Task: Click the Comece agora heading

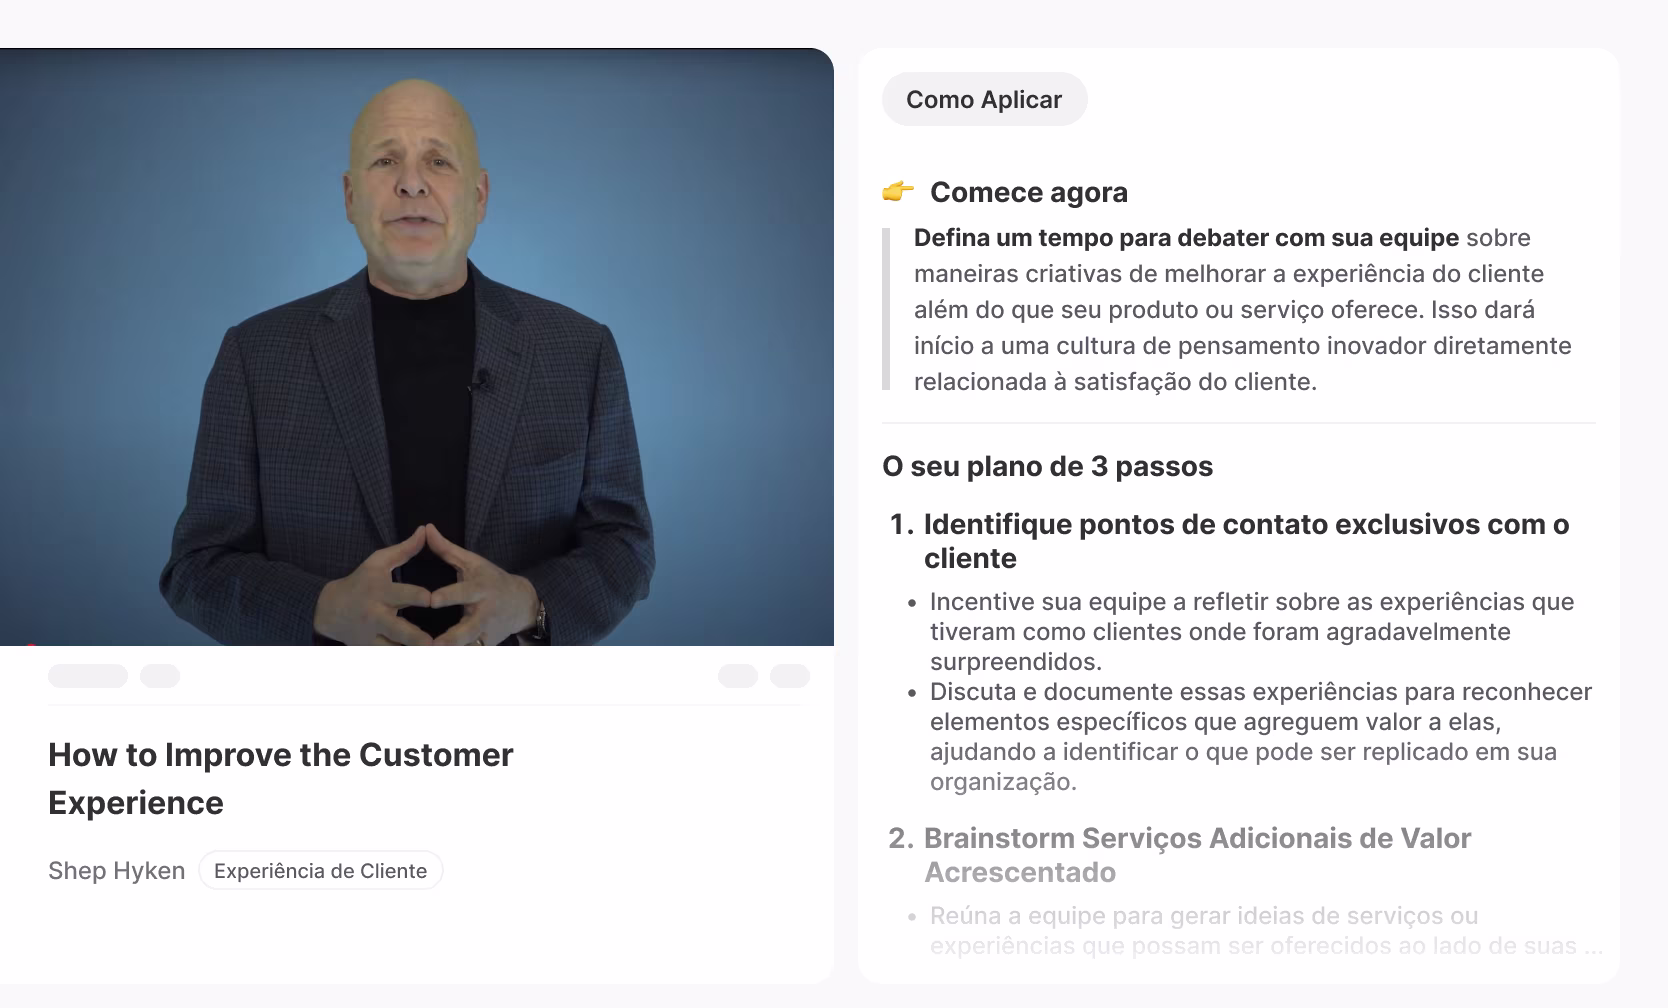Action: pos(1029,192)
